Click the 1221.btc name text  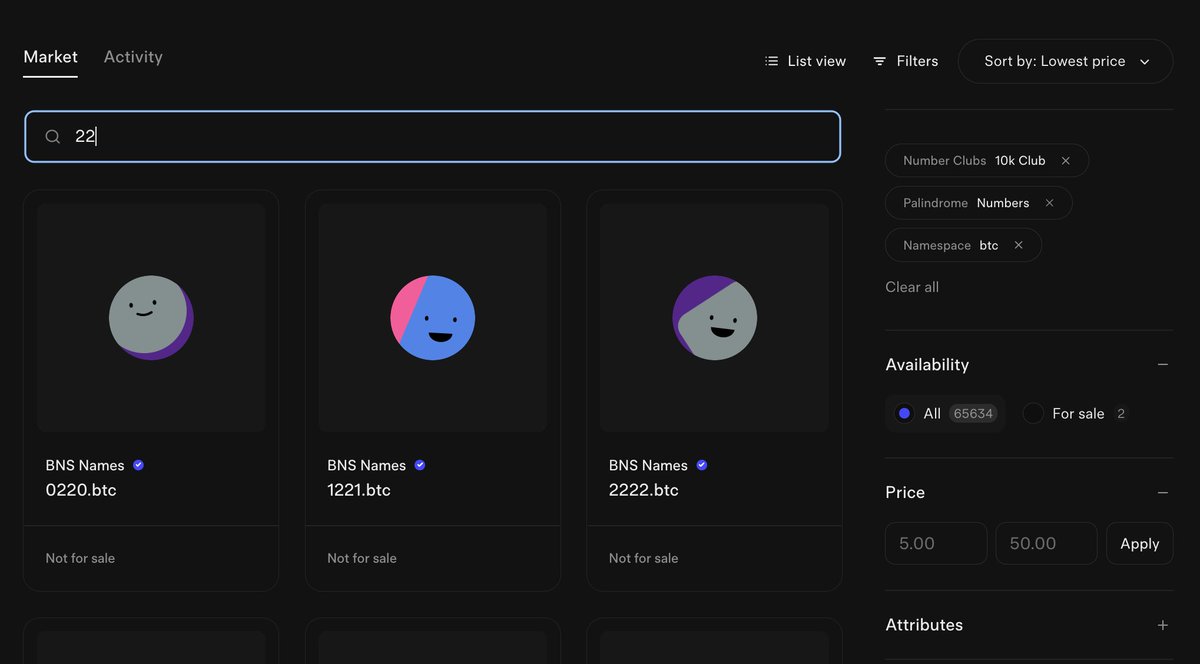pos(359,490)
